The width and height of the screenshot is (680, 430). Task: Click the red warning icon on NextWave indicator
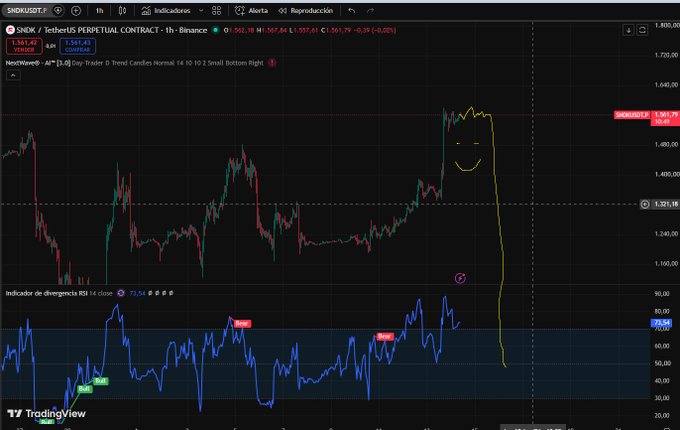(x=272, y=63)
